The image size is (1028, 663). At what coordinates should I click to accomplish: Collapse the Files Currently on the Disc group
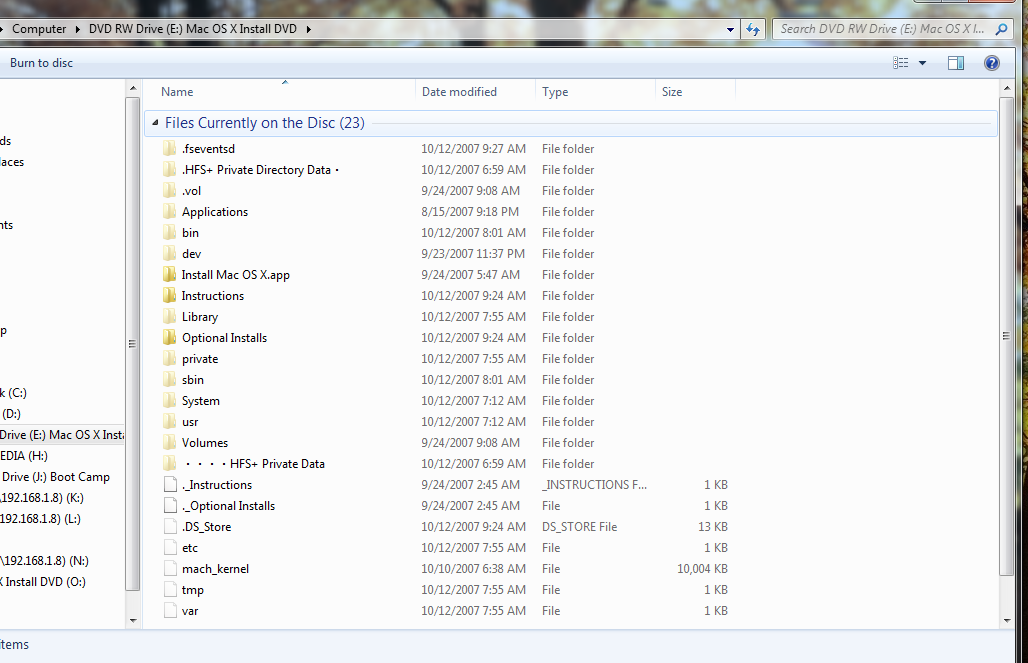[155, 123]
